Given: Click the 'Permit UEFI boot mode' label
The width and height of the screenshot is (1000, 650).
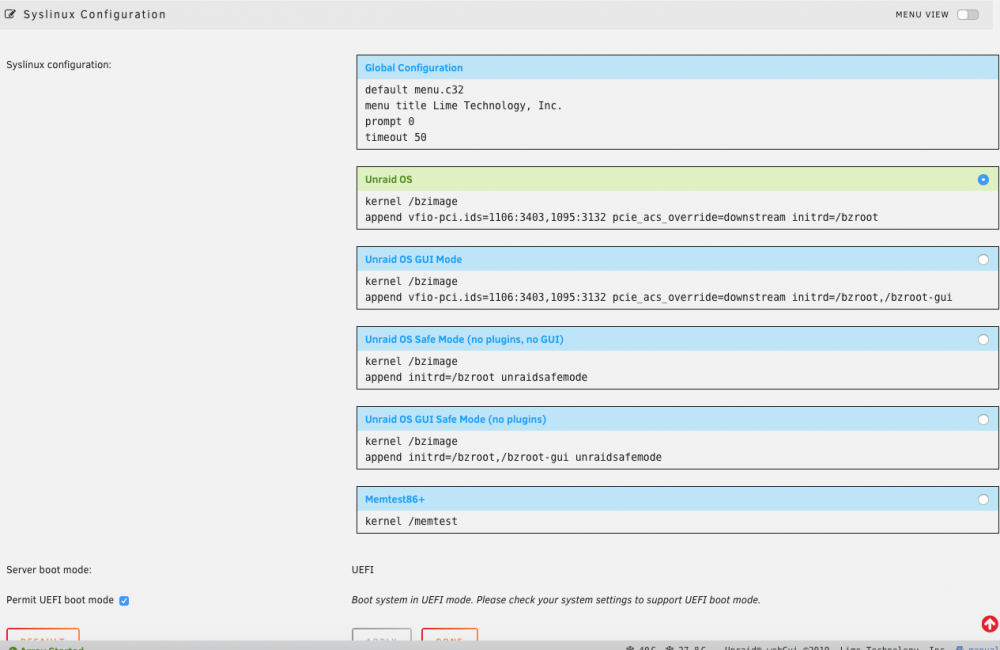Looking at the screenshot, I should [60, 600].
